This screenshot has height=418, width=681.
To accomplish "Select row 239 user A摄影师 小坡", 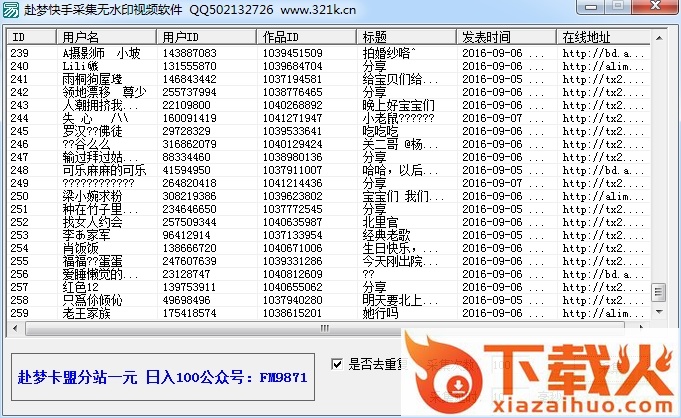I will tap(102, 53).
